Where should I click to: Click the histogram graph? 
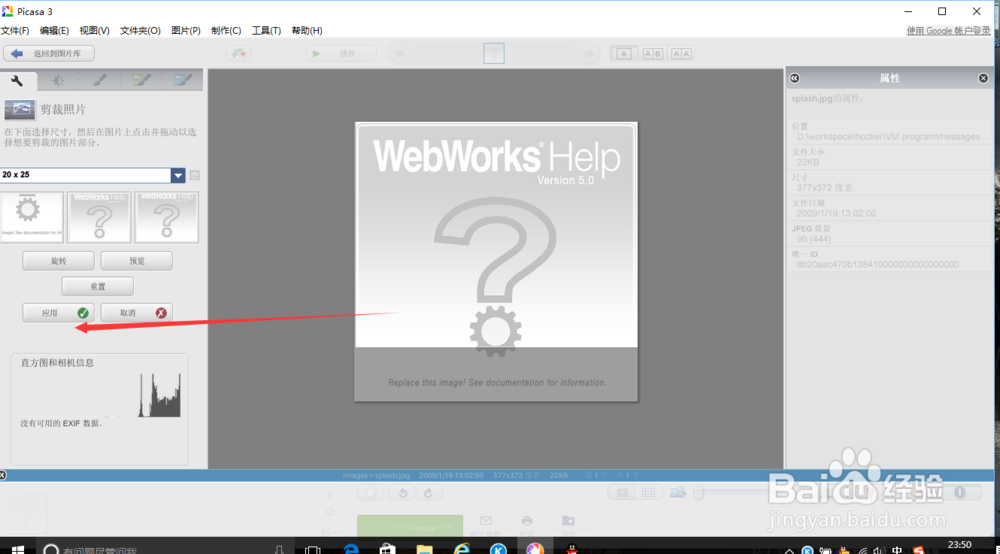coord(101,395)
